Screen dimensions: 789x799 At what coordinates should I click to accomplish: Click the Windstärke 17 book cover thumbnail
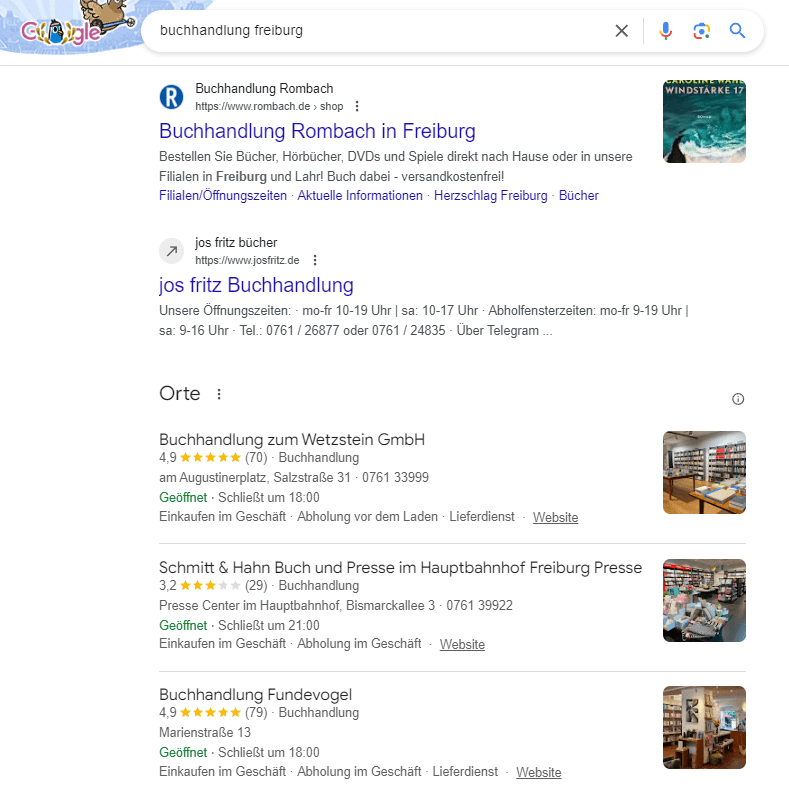click(704, 121)
